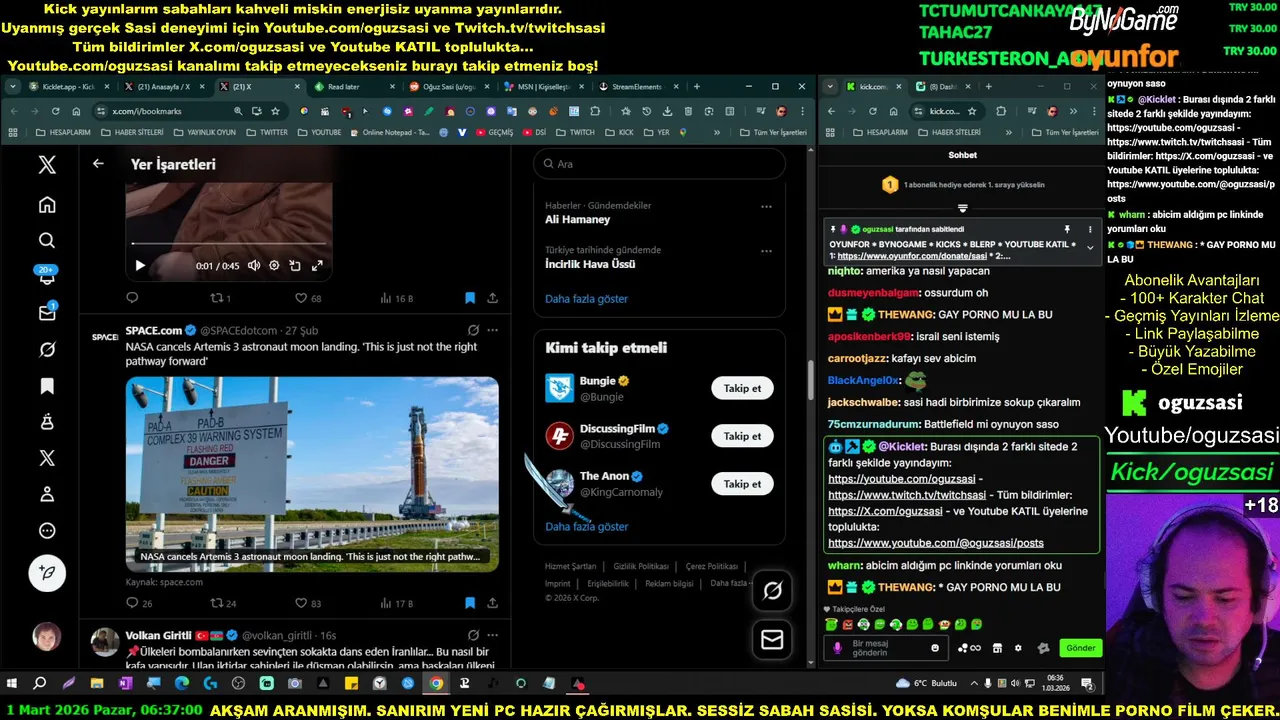The width and height of the screenshot is (1280, 720).
Task: Like the SPACE.com post with 83 likes
Action: tap(308, 603)
